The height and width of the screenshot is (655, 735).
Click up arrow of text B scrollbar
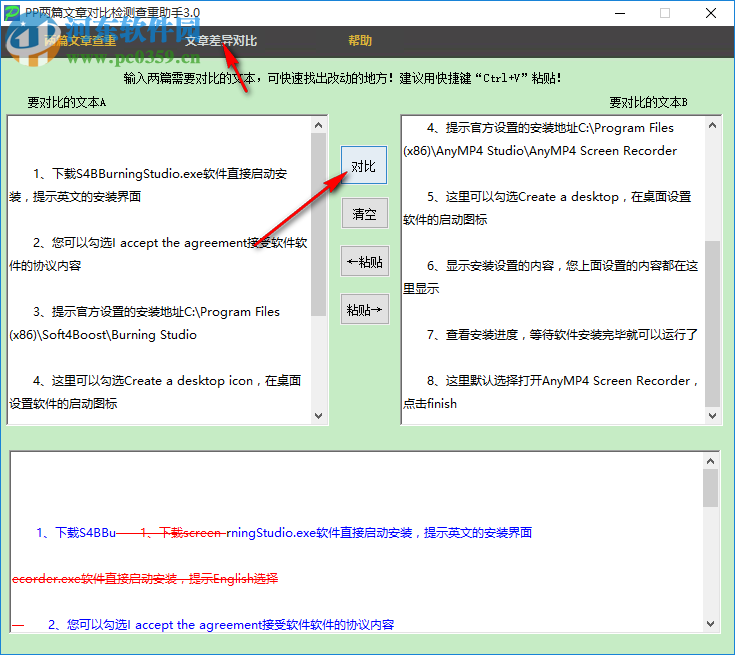pos(712,125)
